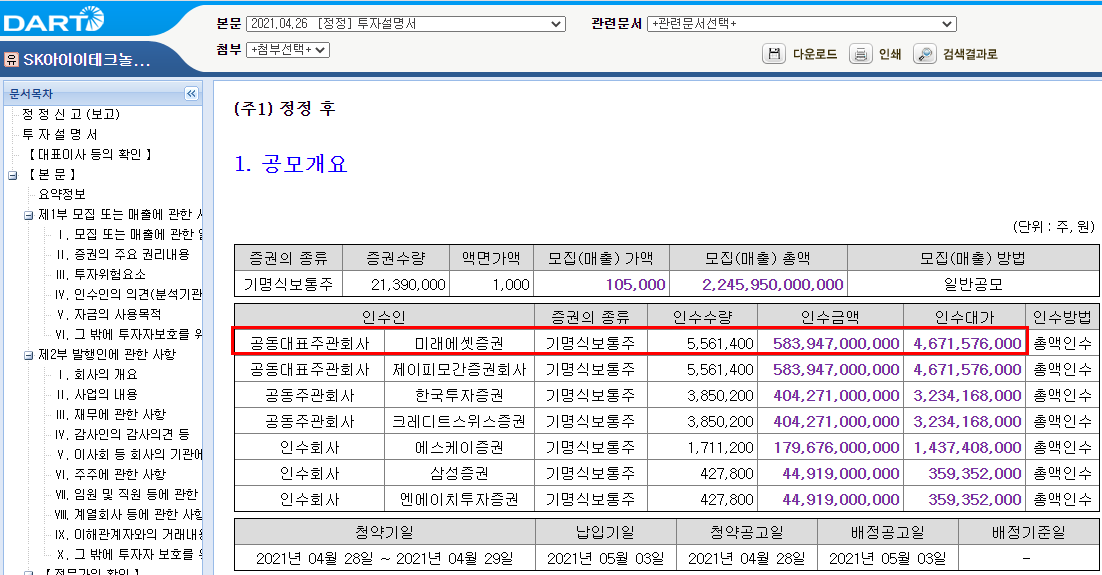Viewport: 1102px width, 575px height.
Task: Select 요약정보 in the document tree
Action: [x=62, y=193]
